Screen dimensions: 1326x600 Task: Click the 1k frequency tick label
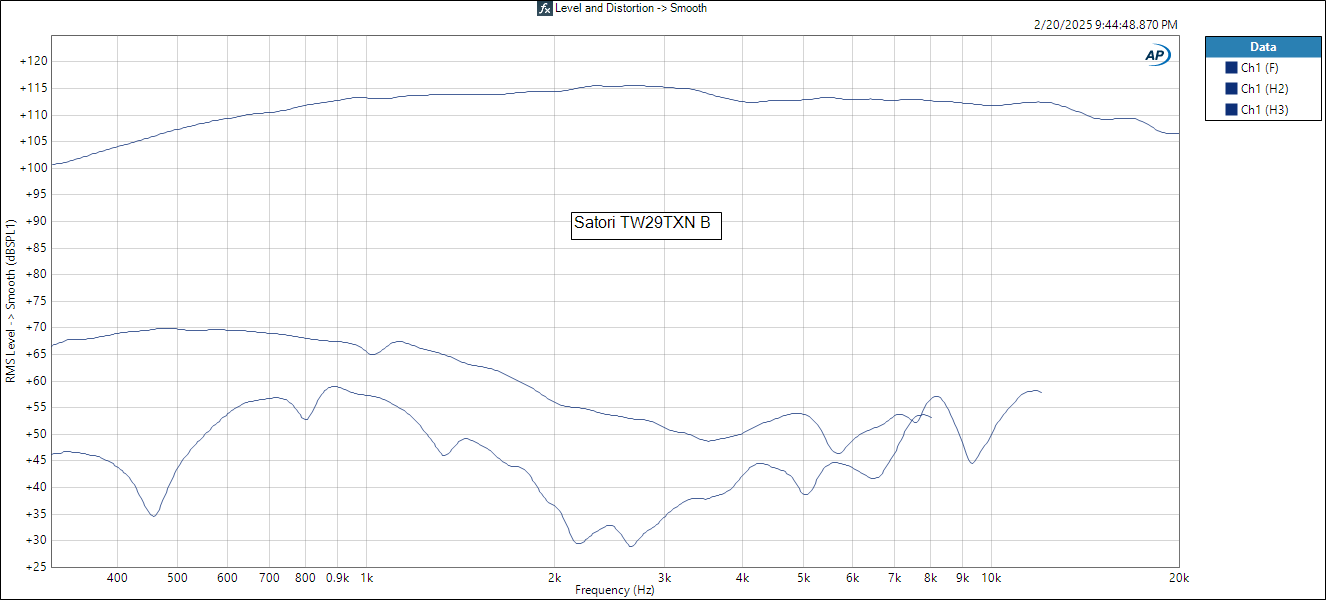(x=366, y=578)
